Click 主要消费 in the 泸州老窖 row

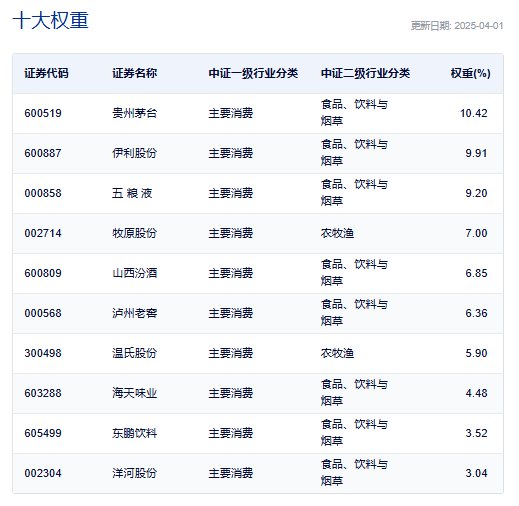[x=231, y=313]
